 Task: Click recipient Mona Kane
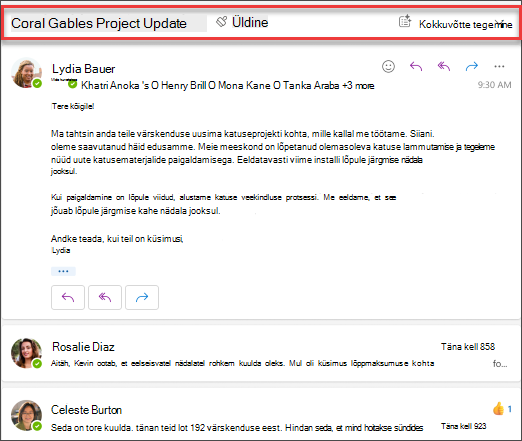coord(244,86)
